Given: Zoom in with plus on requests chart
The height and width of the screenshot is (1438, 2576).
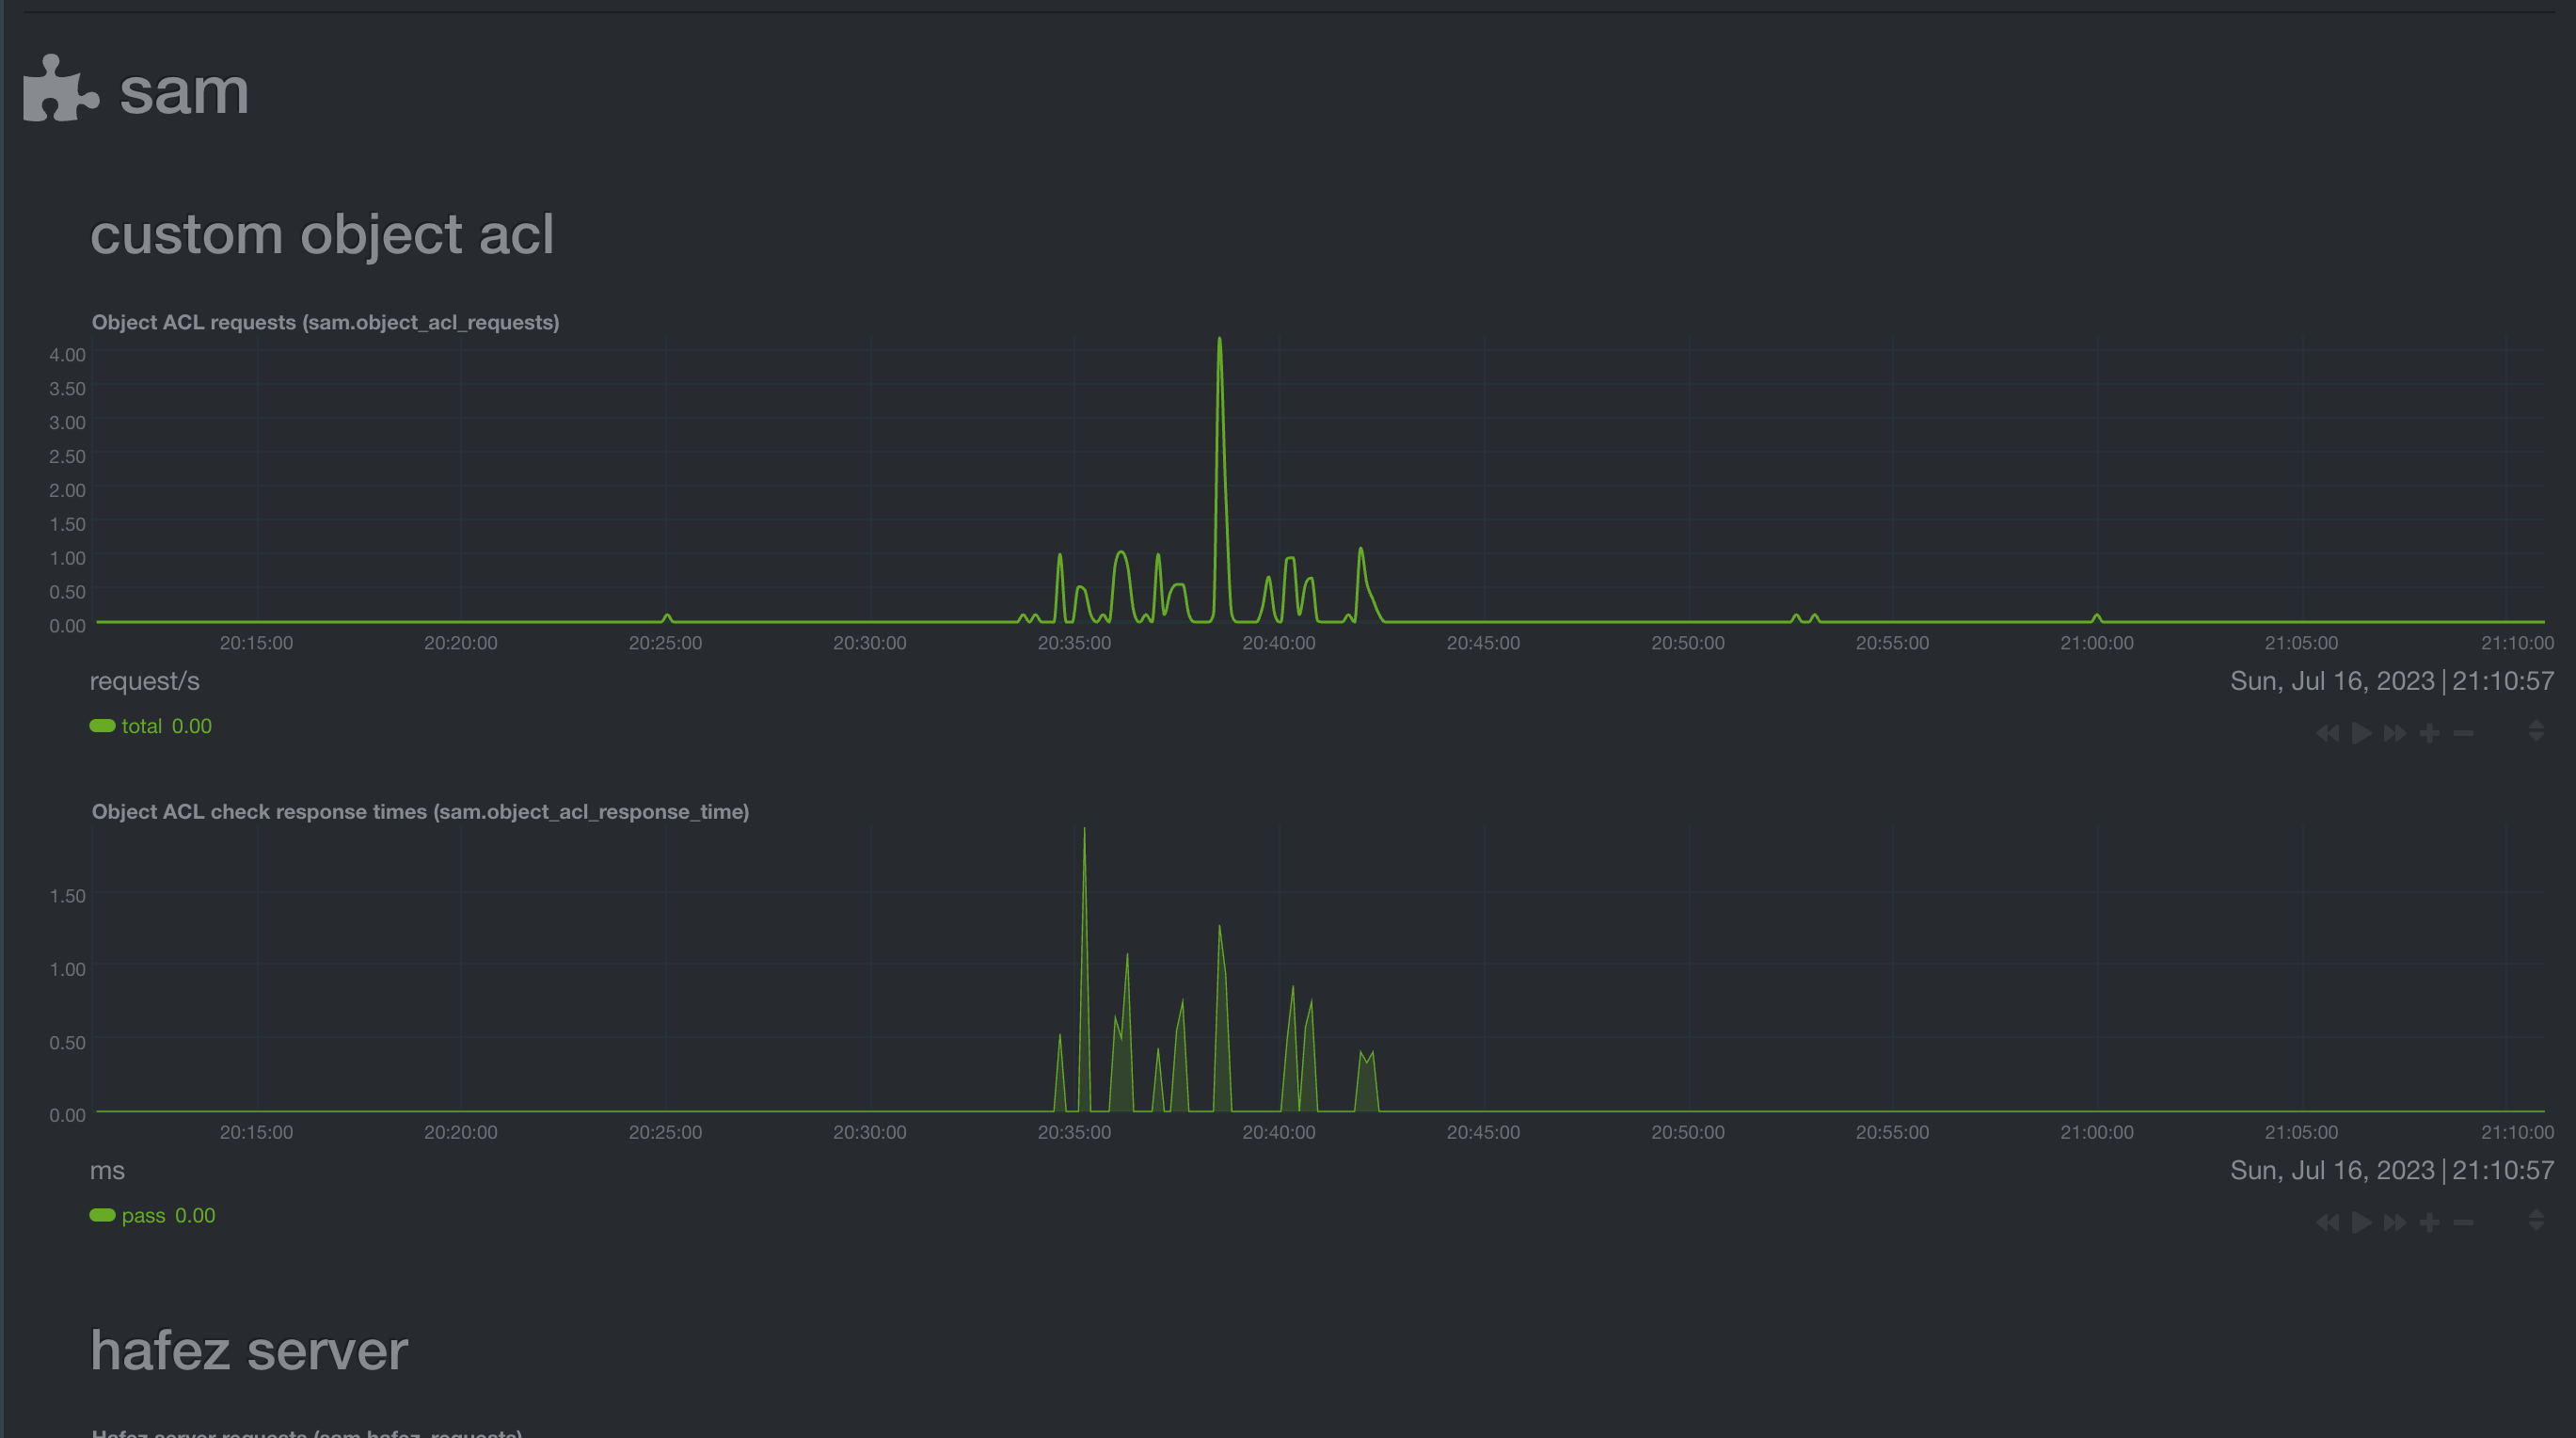Looking at the screenshot, I should pyautogui.click(x=2430, y=733).
